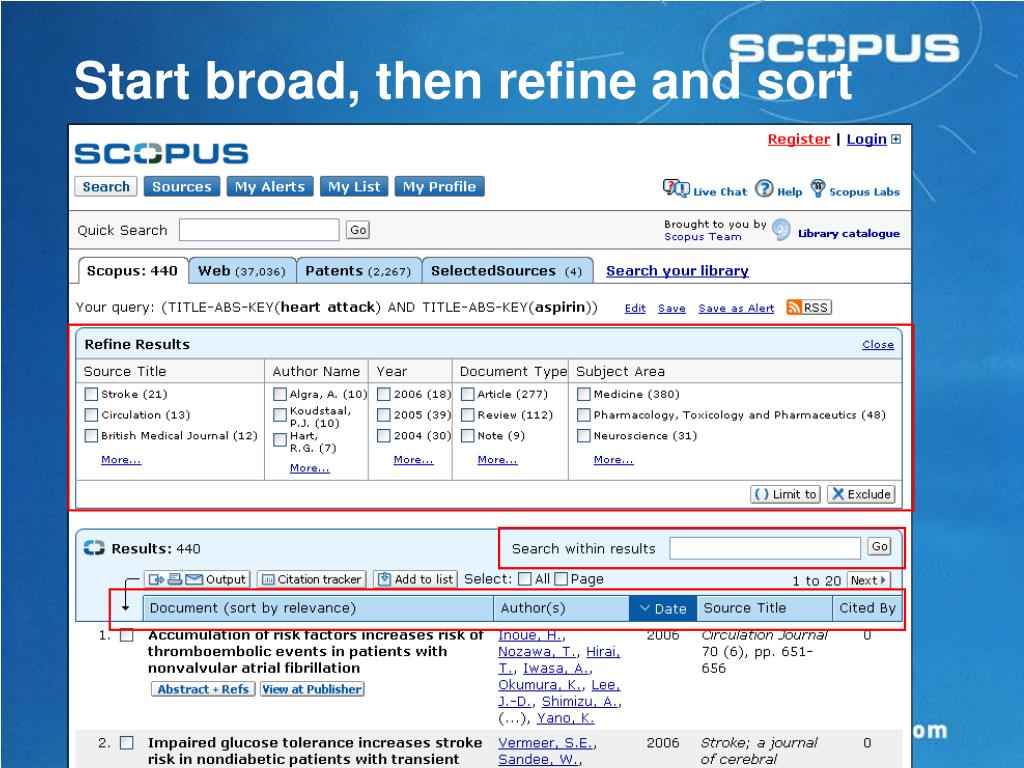Image resolution: width=1024 pixels, height=768 pixels.
Task: Check year 2005 (39) box
Action: (384, 415)
